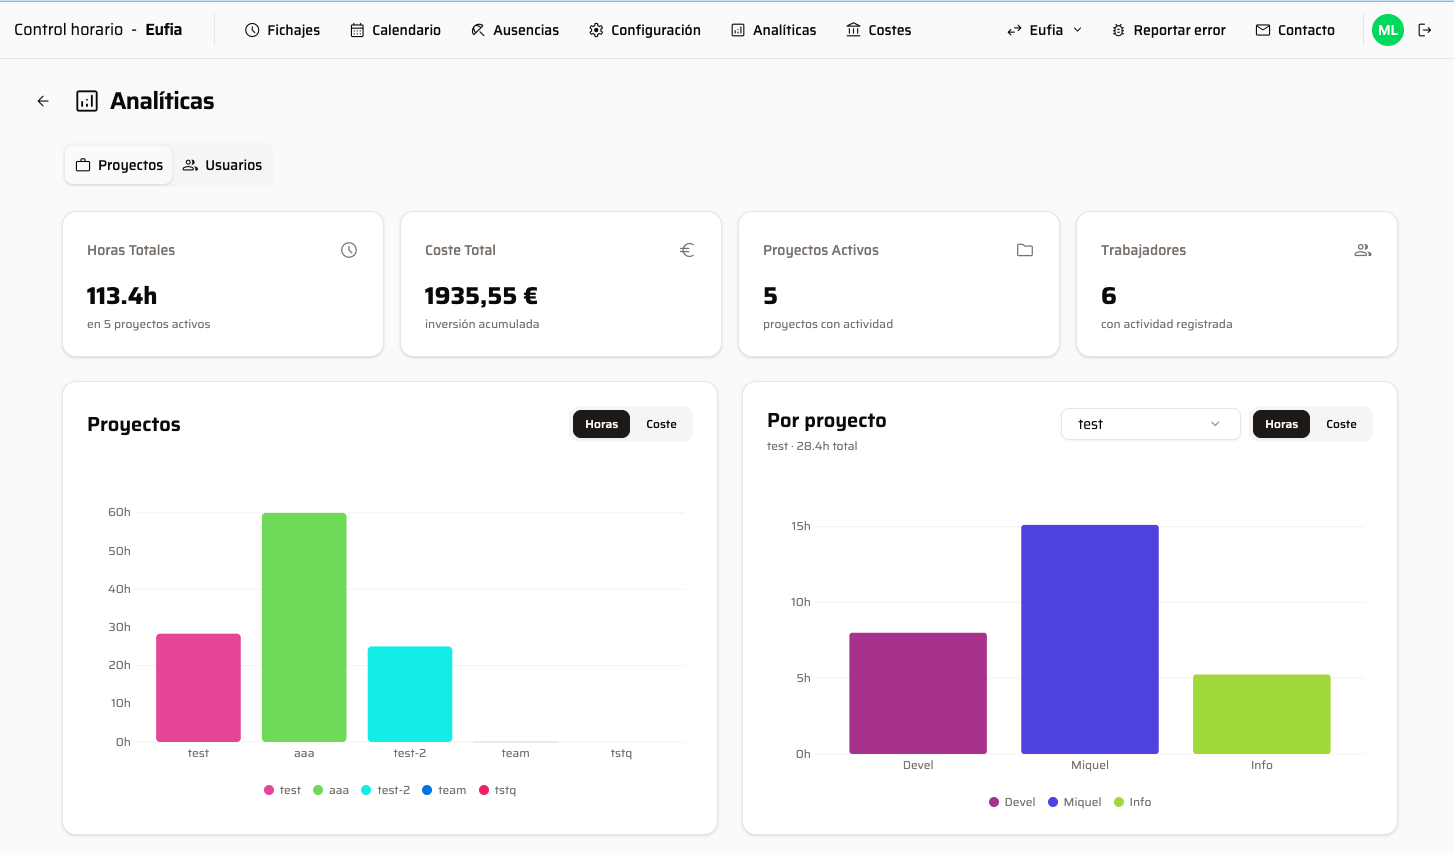The height and width of the screenshot is (853, 1454).
Task: Open the Costes section
Action: coord(878,30)
